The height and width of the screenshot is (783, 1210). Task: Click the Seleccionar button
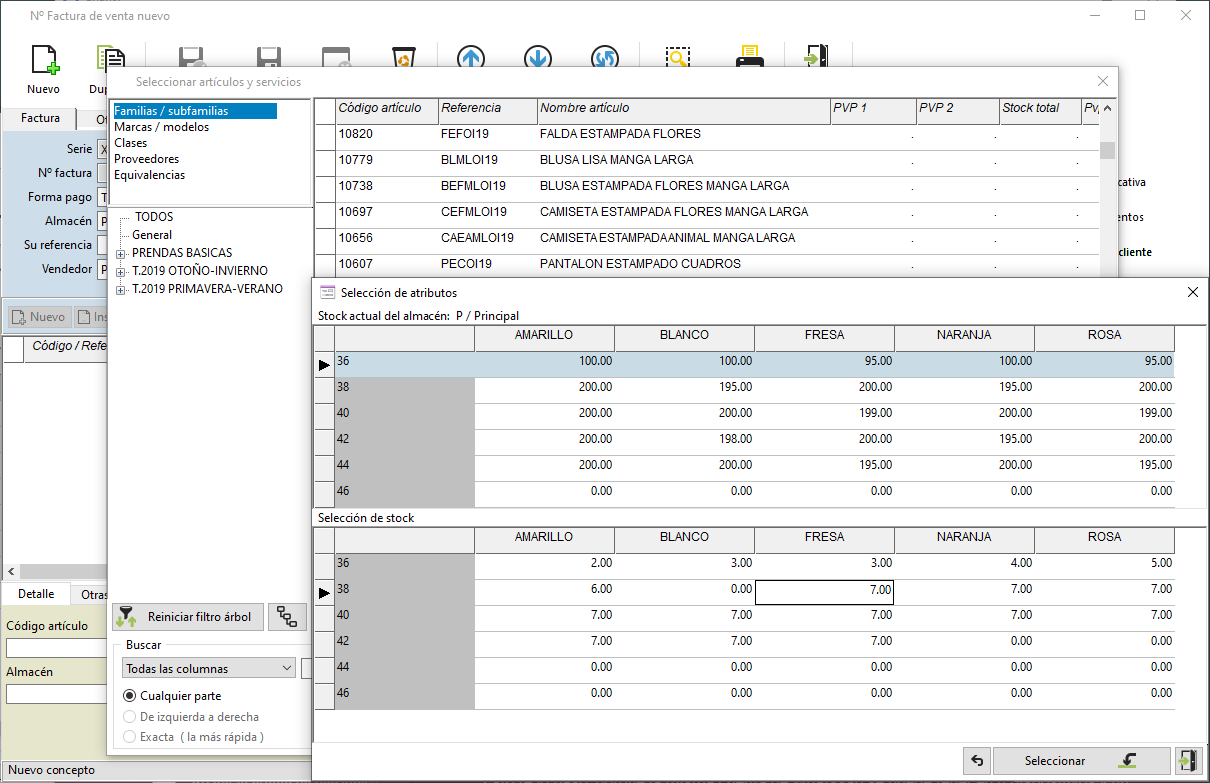coord(1081,761)
